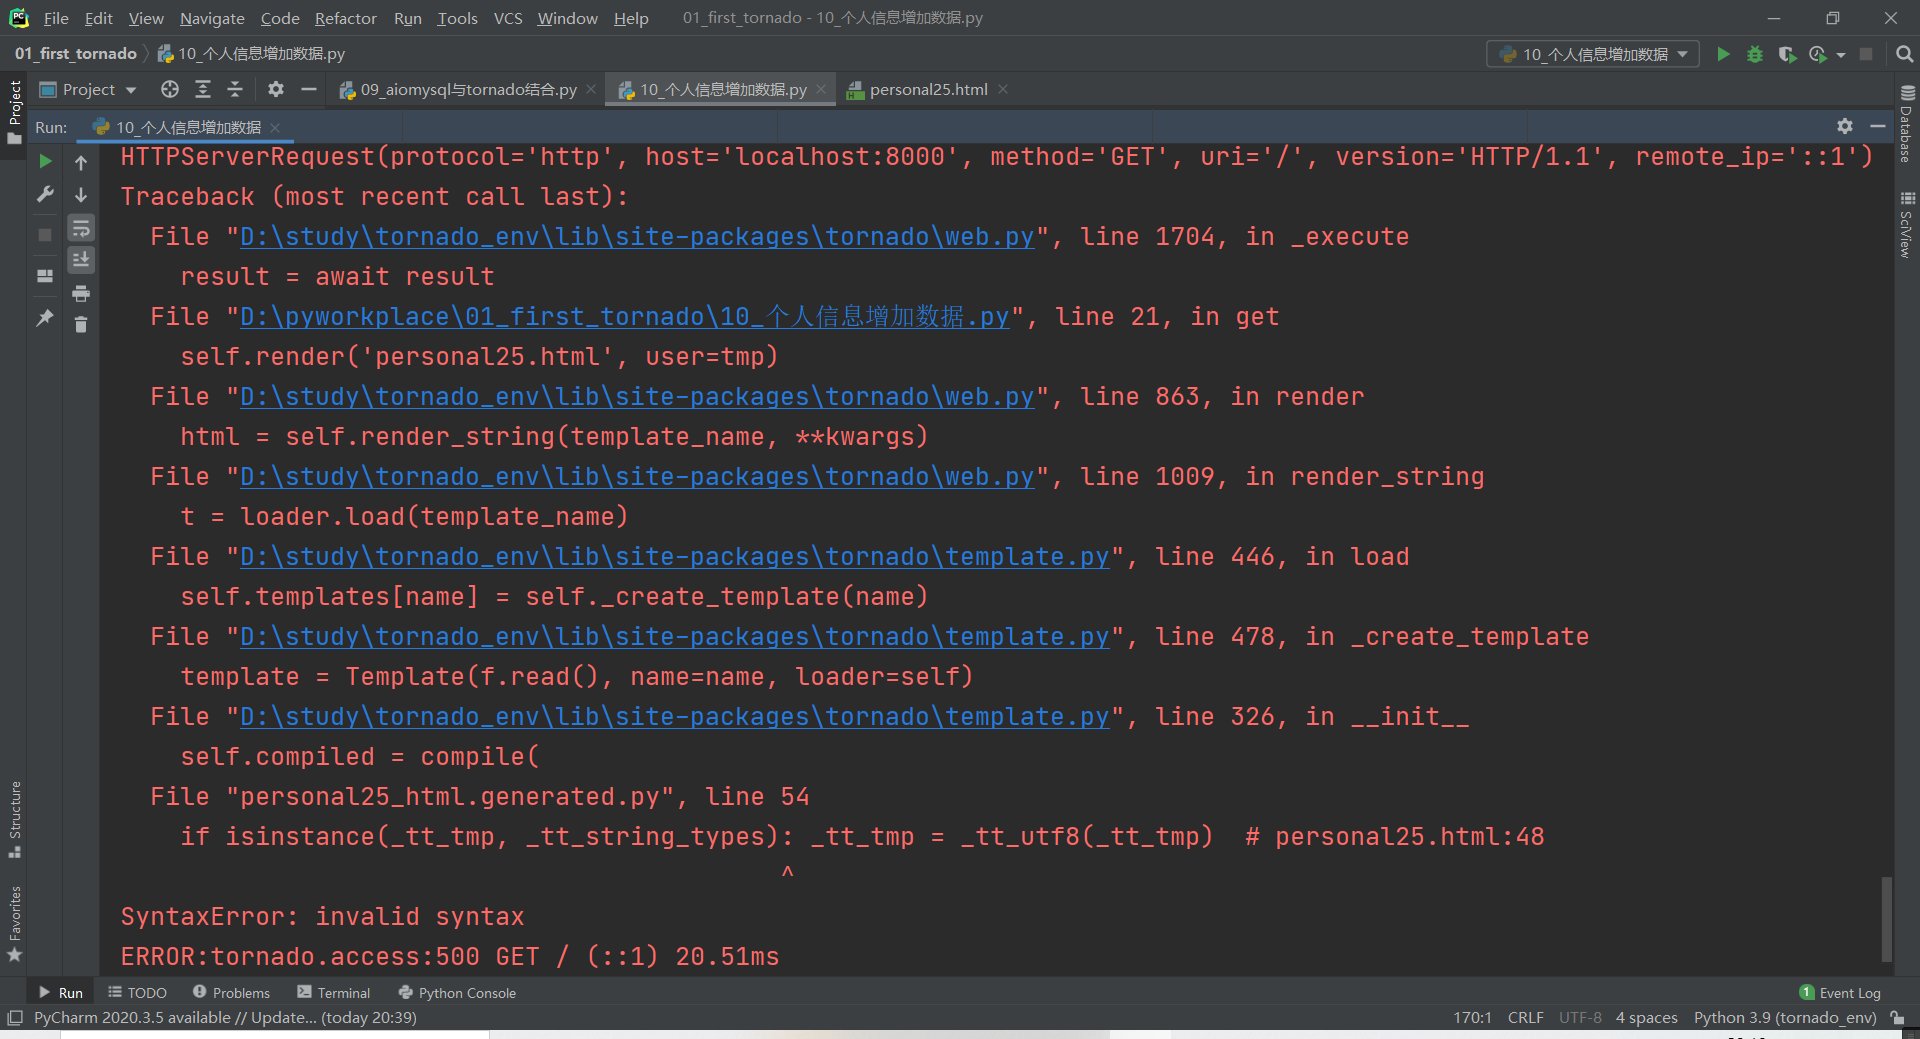Screen dimensions: 1920x1039
Task: Rerun the program in Run panel
Action: (45, 161)
